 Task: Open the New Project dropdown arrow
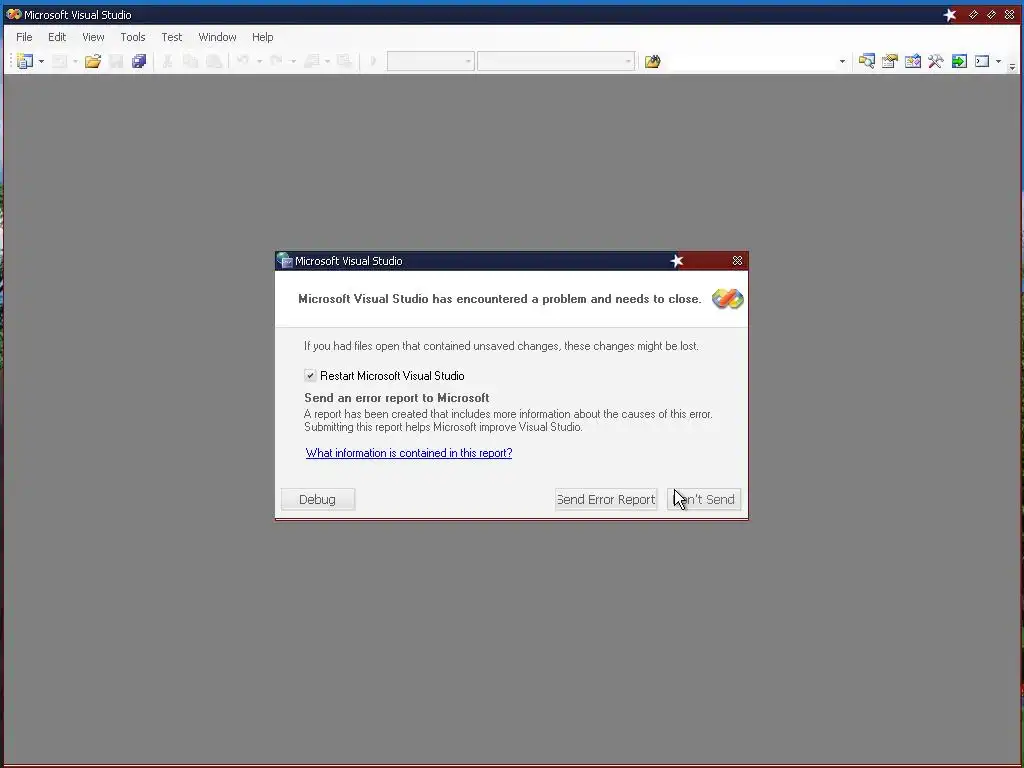pyautogui.click(x=41, y=61)
